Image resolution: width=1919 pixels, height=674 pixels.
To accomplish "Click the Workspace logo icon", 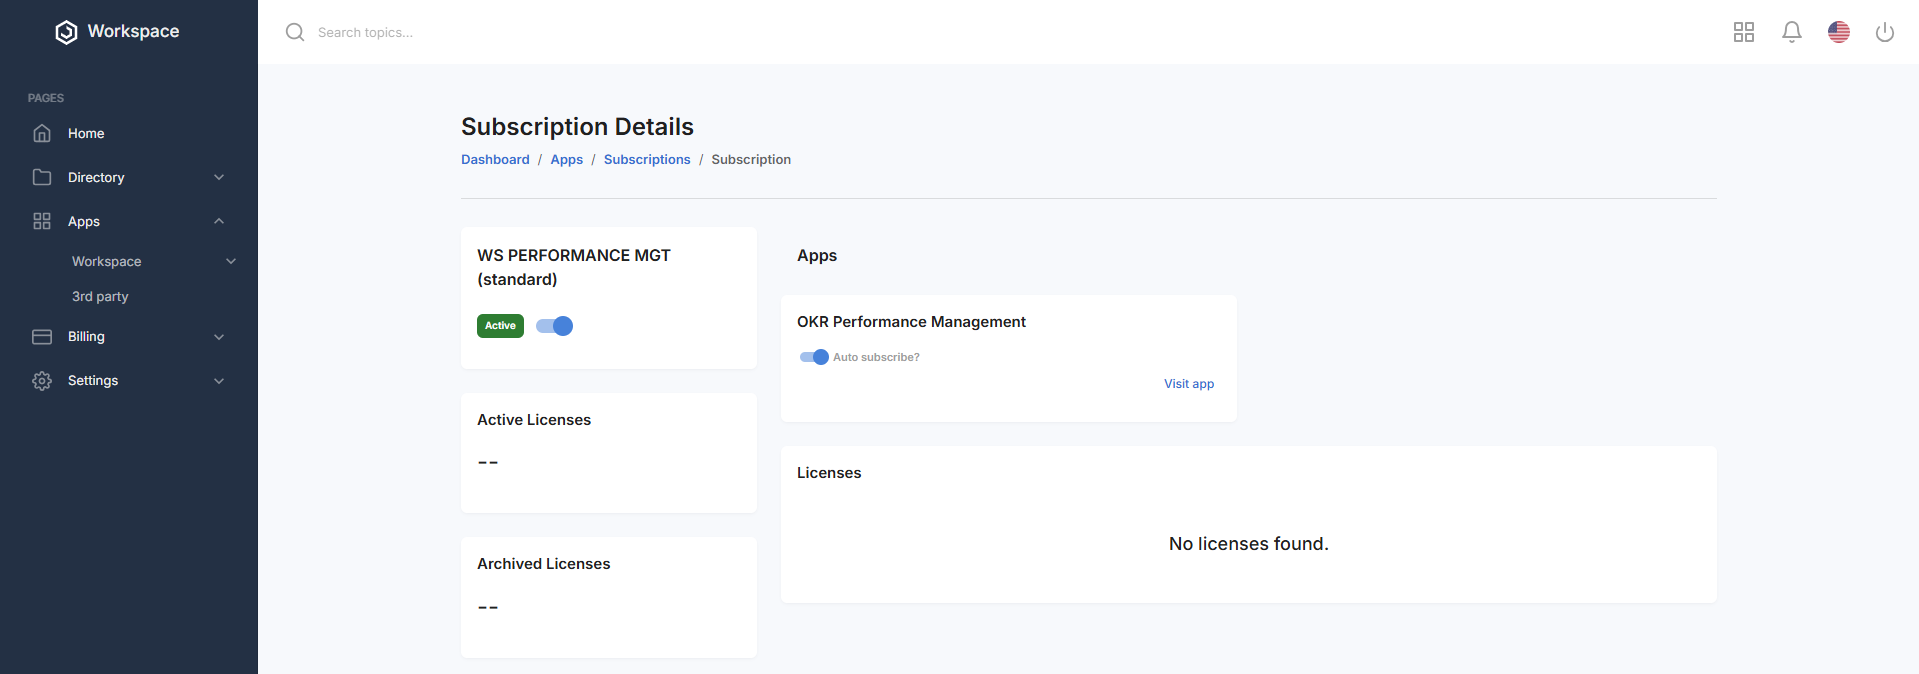I will [66, 32].
